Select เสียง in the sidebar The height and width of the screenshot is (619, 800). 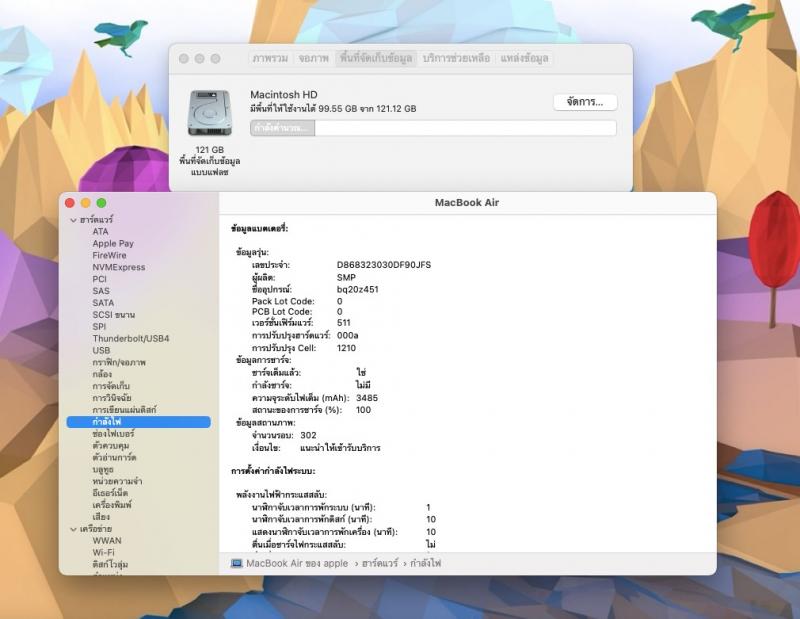[x=101, y=517]
